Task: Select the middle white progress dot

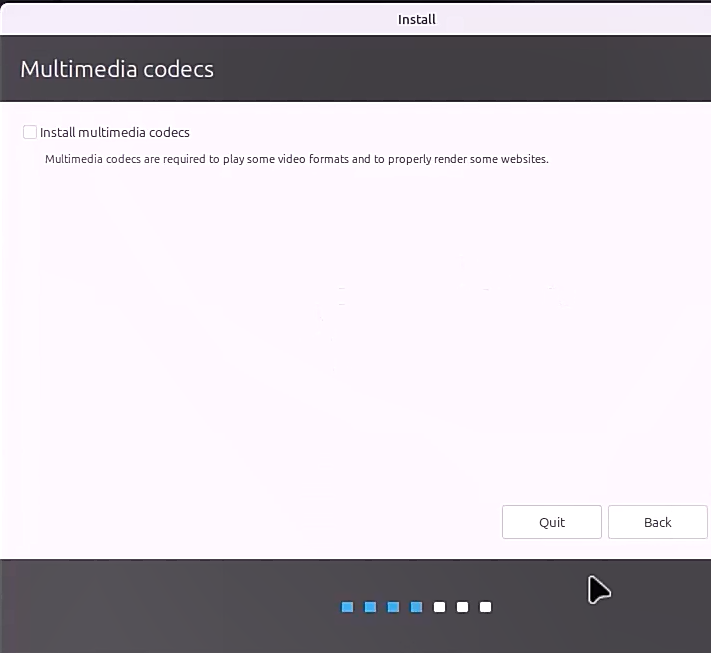Action: pyautogui.click(x=462, y=607)
